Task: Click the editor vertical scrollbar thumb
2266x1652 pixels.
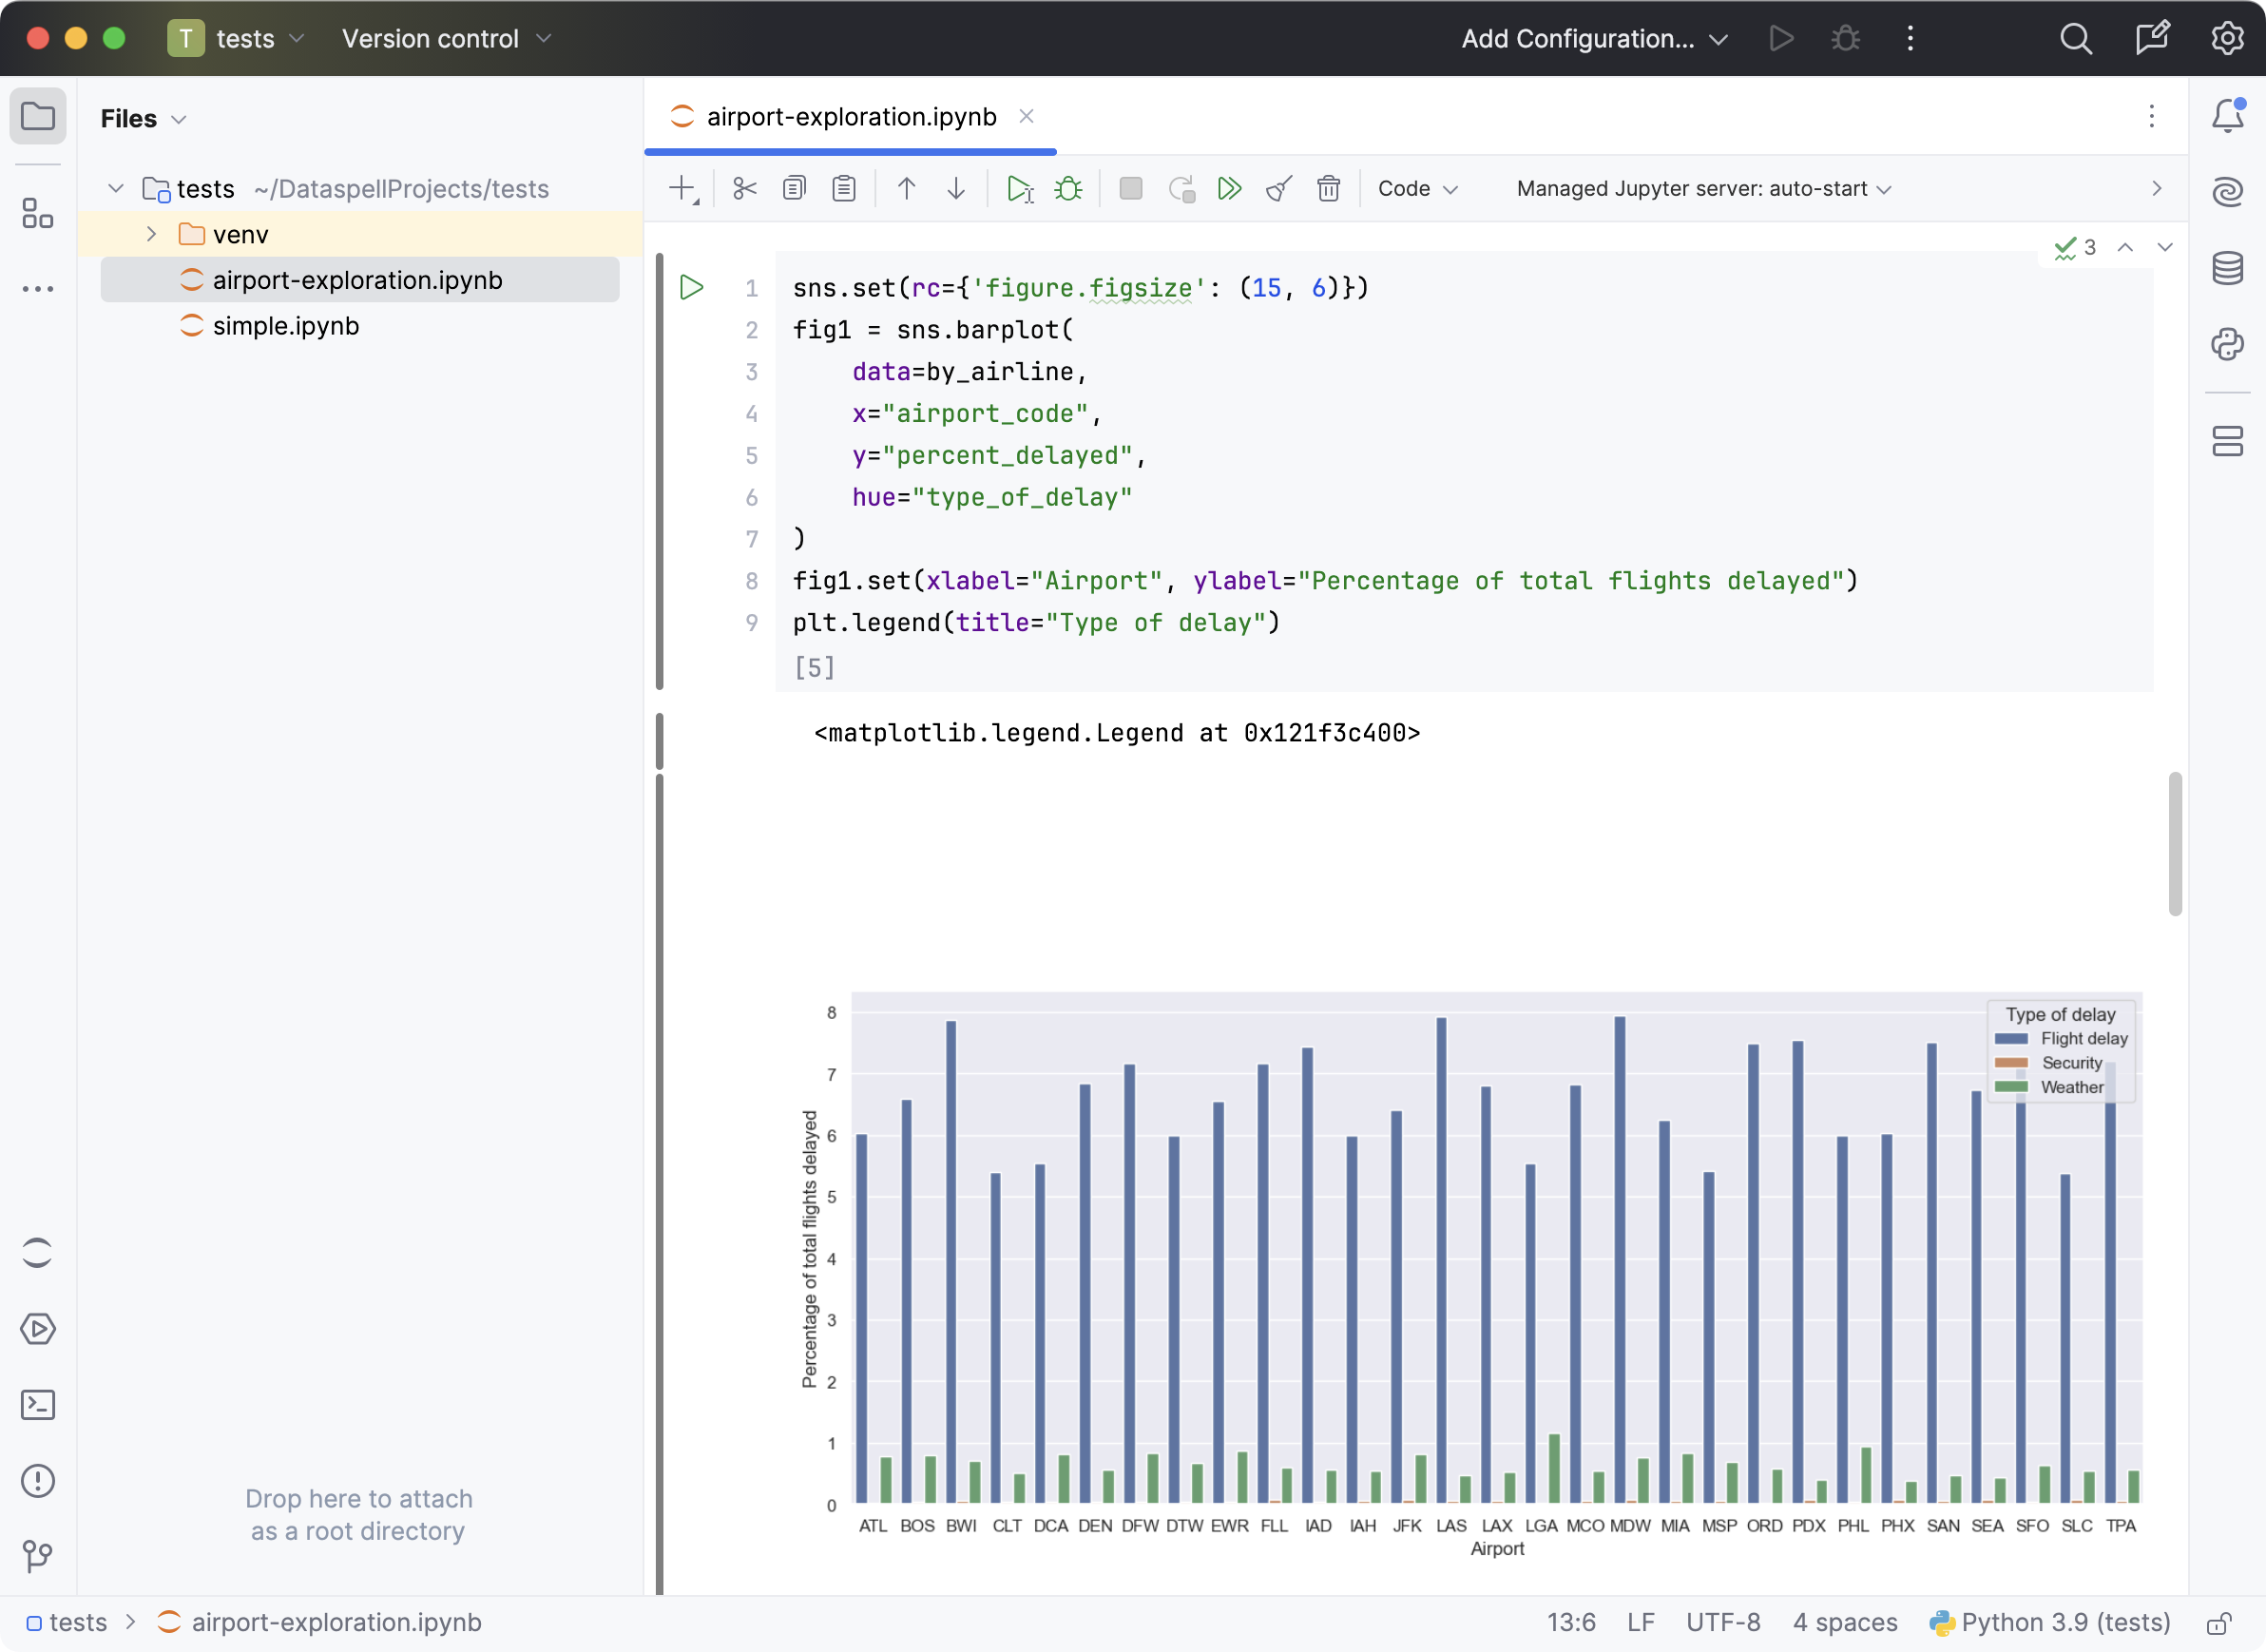Action: coord(2174,843)
